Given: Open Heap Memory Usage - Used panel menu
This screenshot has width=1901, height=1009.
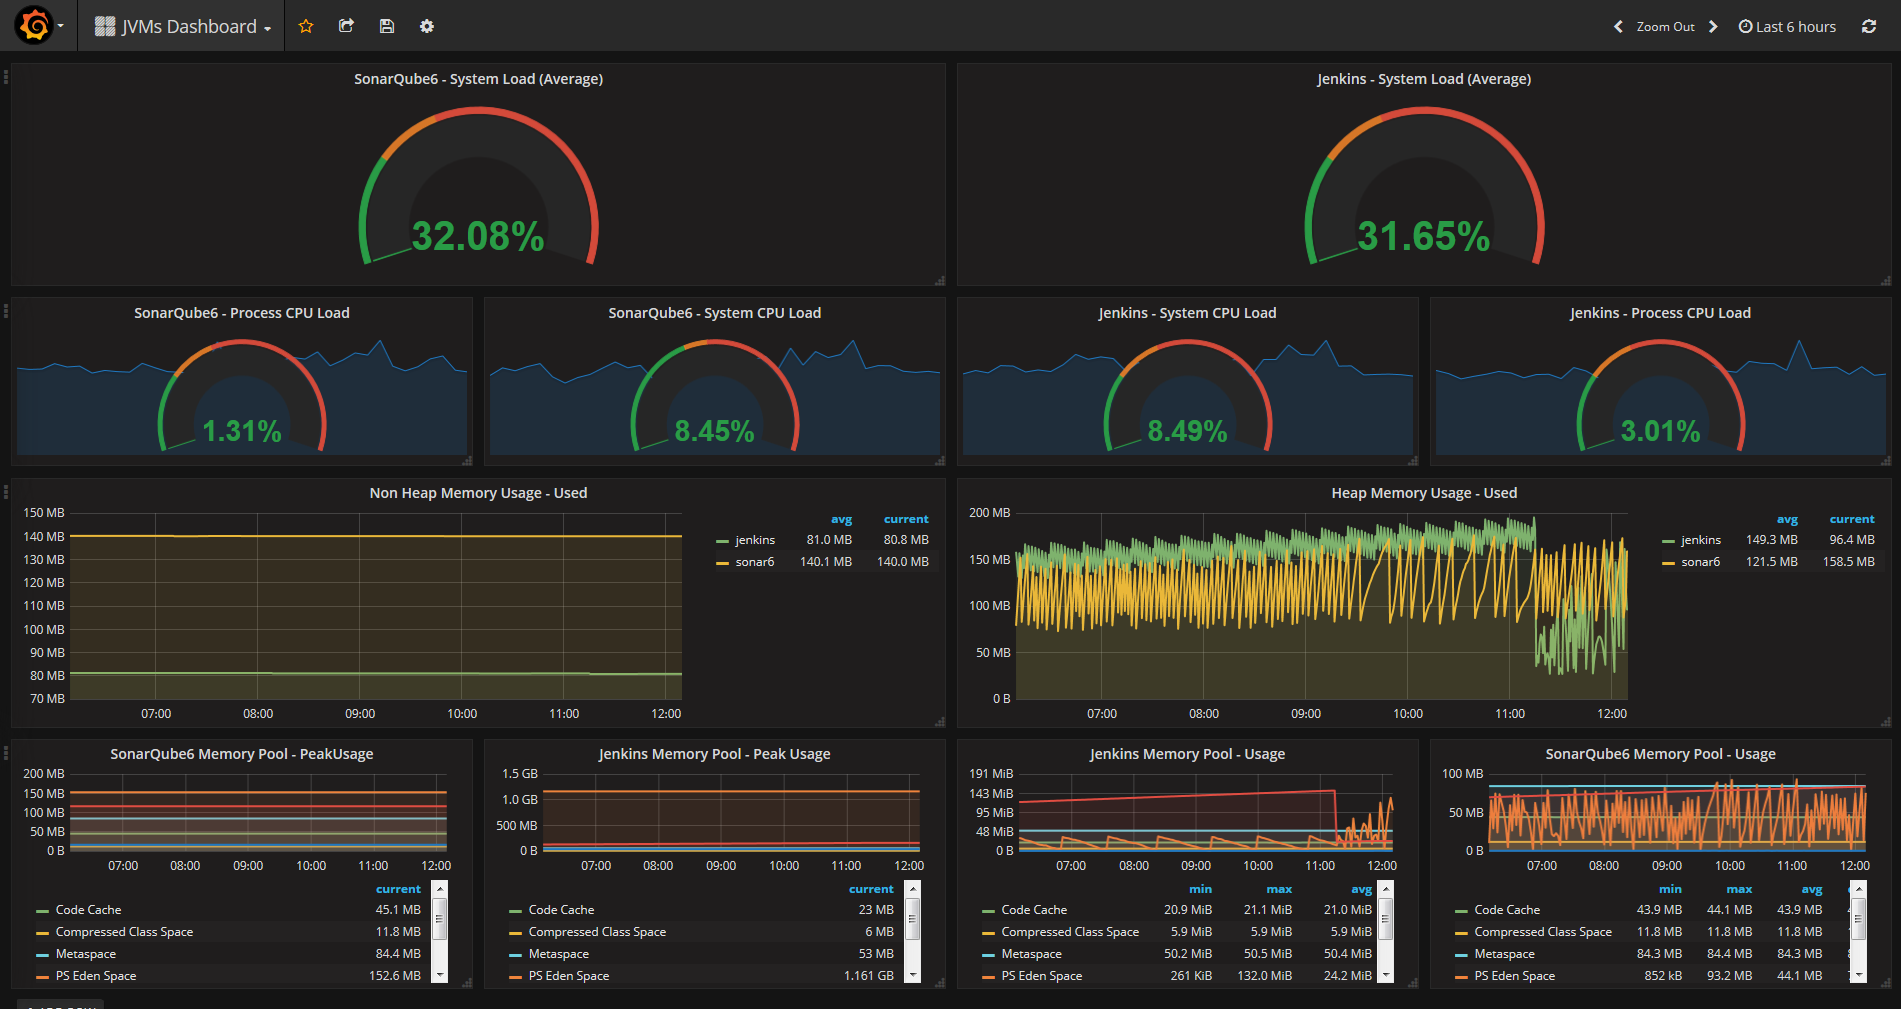Looking at the screenshot, I should [x=1424, y=493].
